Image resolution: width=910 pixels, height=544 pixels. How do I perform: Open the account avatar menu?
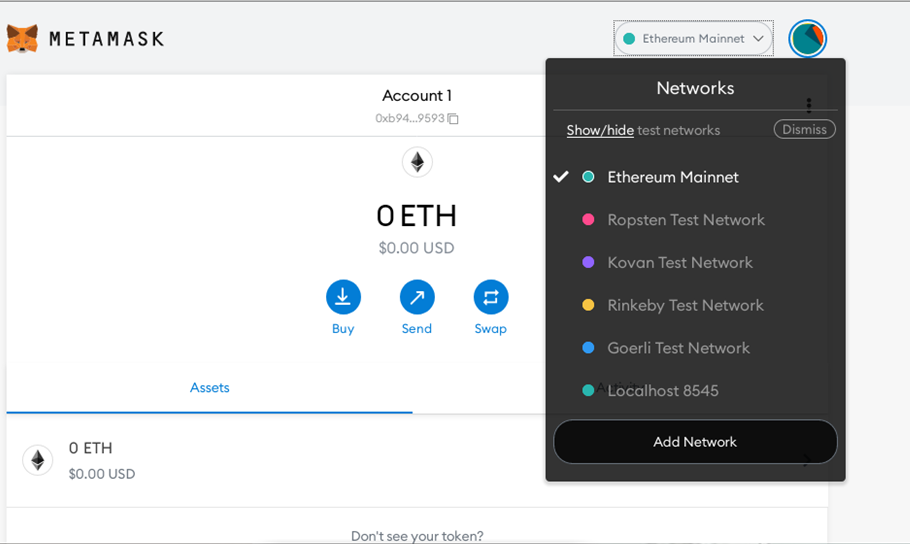pos(807,38)
